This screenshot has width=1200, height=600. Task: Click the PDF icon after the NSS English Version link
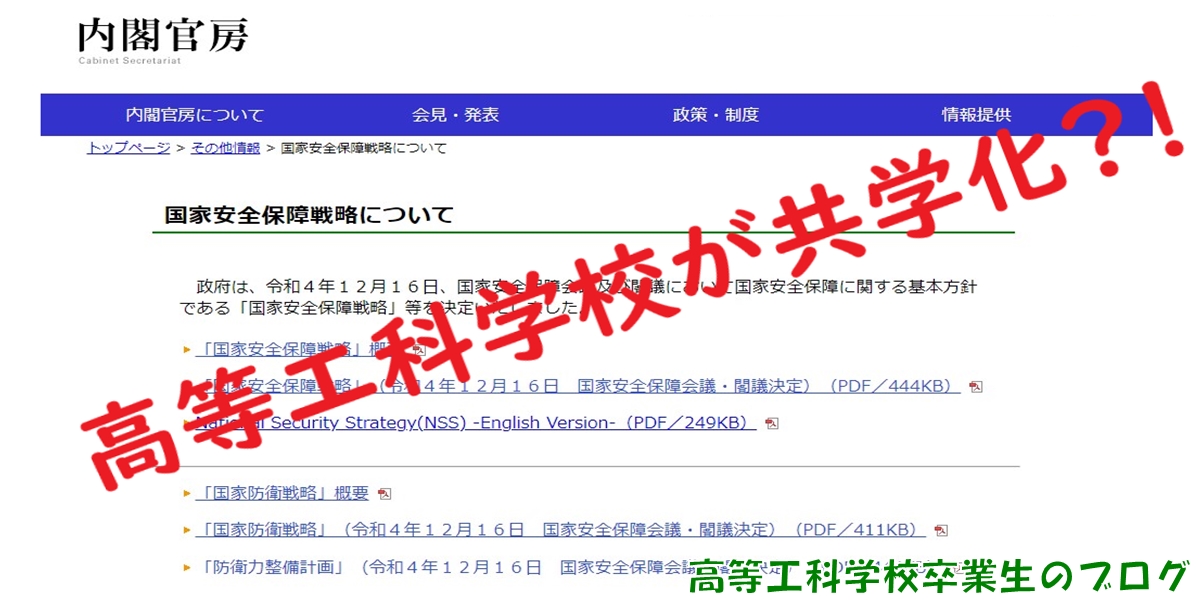[x=771, y=424]
